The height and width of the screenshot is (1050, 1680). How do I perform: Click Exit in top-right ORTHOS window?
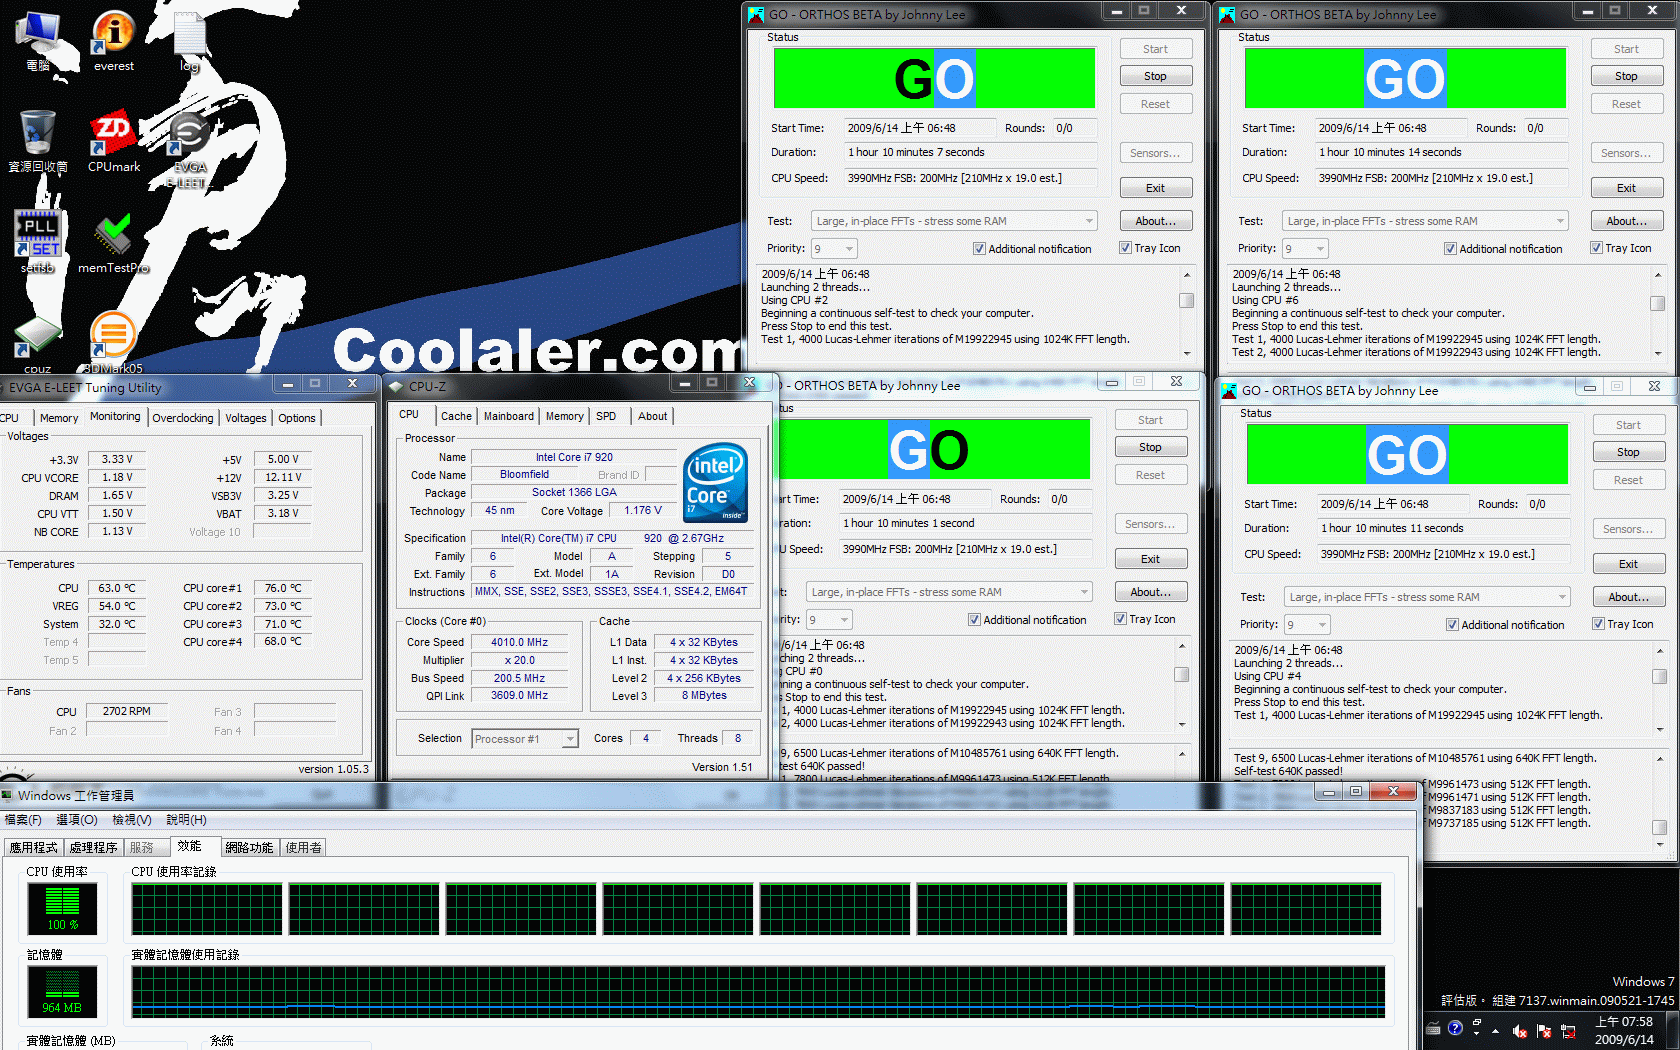(1626, 188)
